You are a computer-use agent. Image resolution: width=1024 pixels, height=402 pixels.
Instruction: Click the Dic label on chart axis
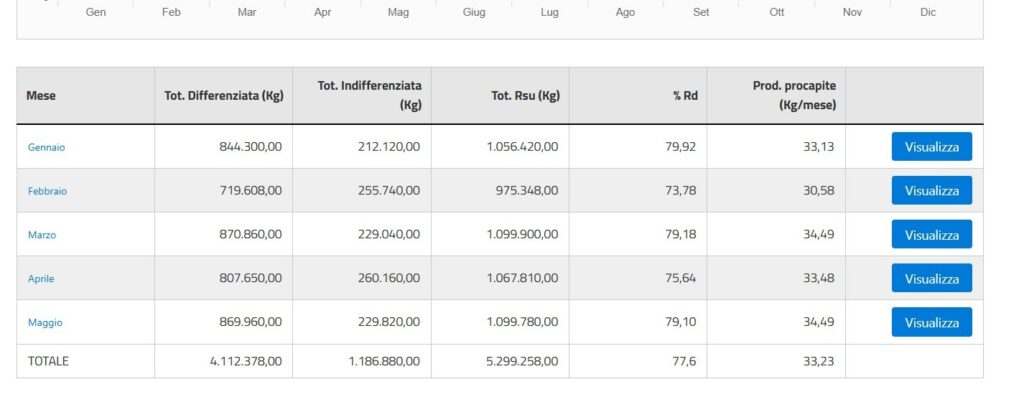[928, 12]
